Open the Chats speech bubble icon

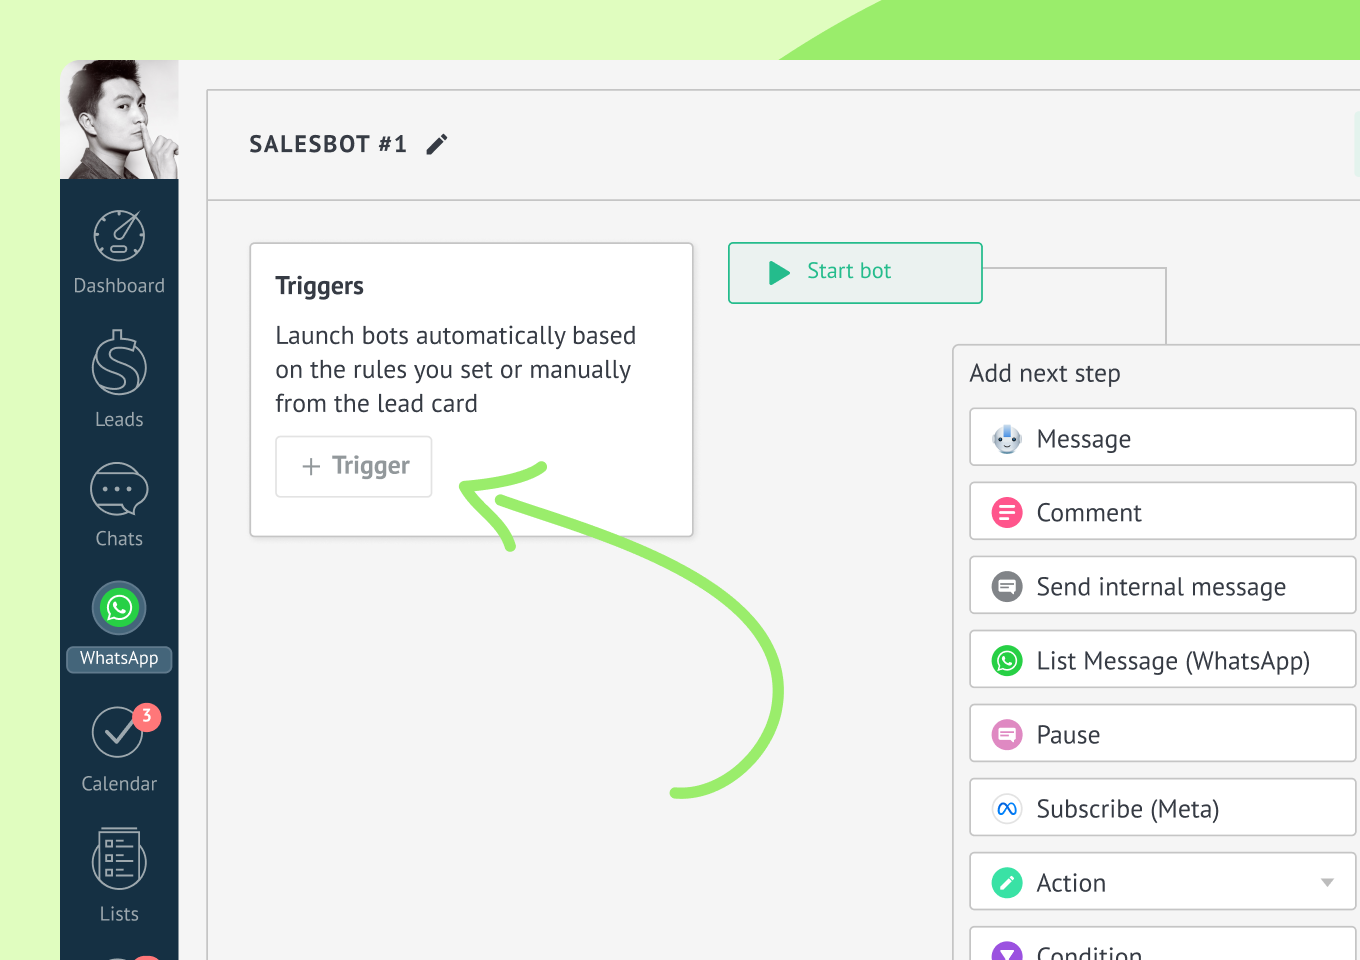coord(119,490)
